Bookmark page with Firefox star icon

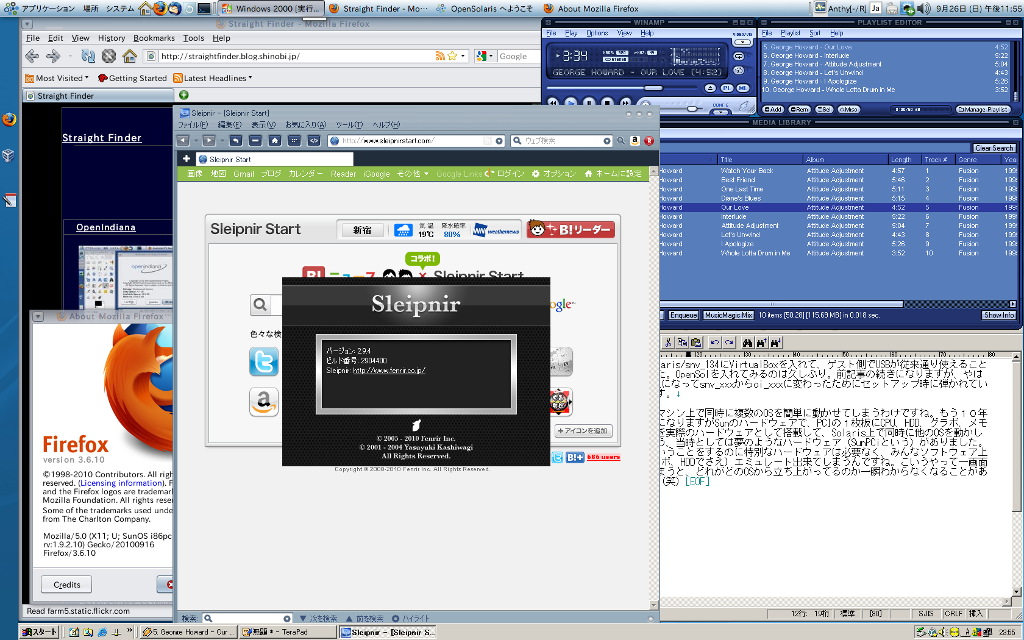click(x=452, y=56)
